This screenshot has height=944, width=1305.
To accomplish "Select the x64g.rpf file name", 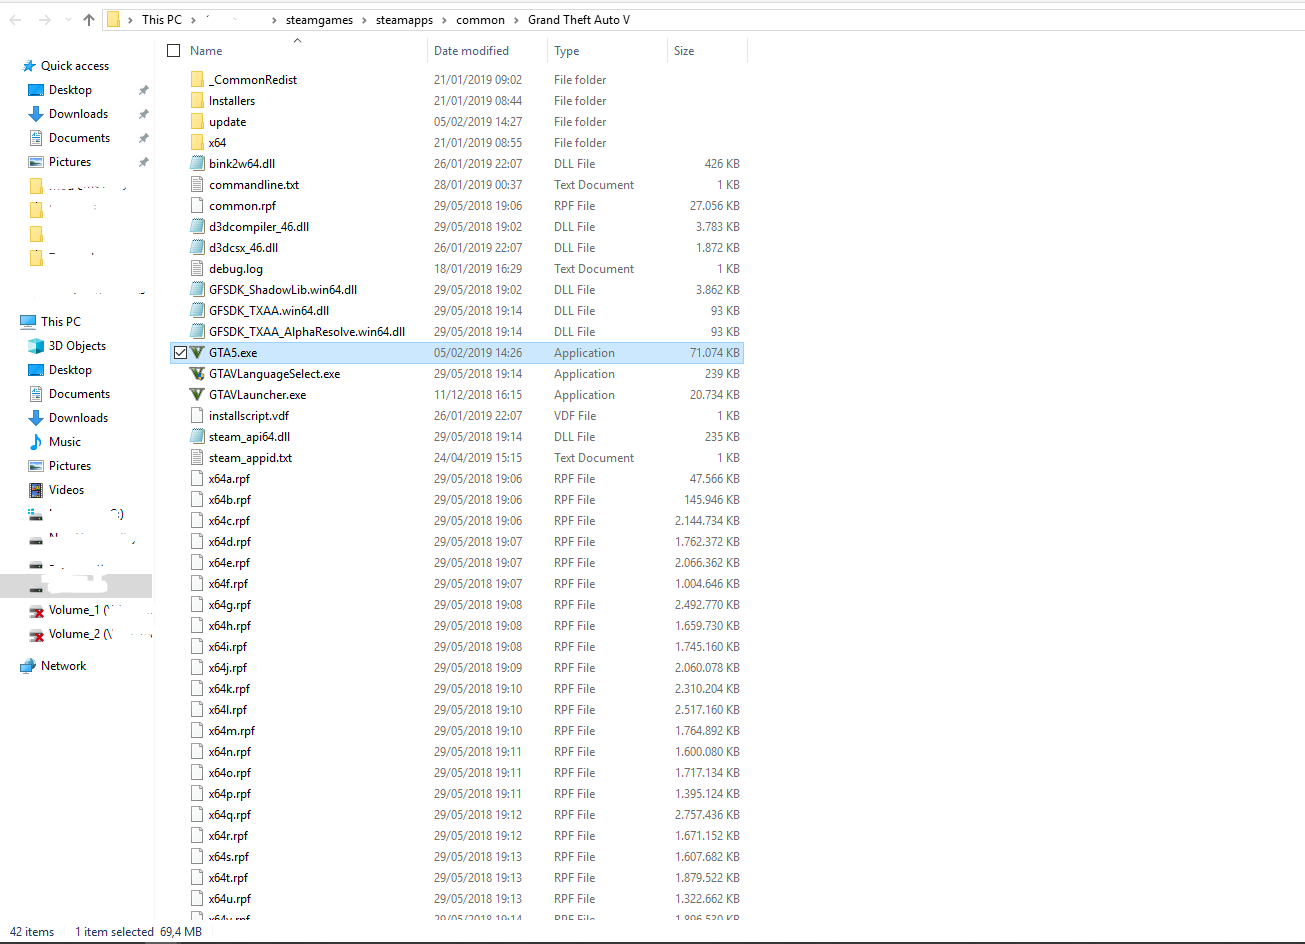I will point(230,605).
